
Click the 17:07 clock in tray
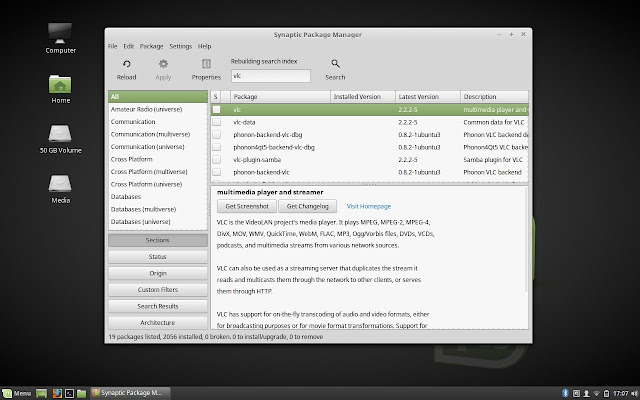point(620,393)
